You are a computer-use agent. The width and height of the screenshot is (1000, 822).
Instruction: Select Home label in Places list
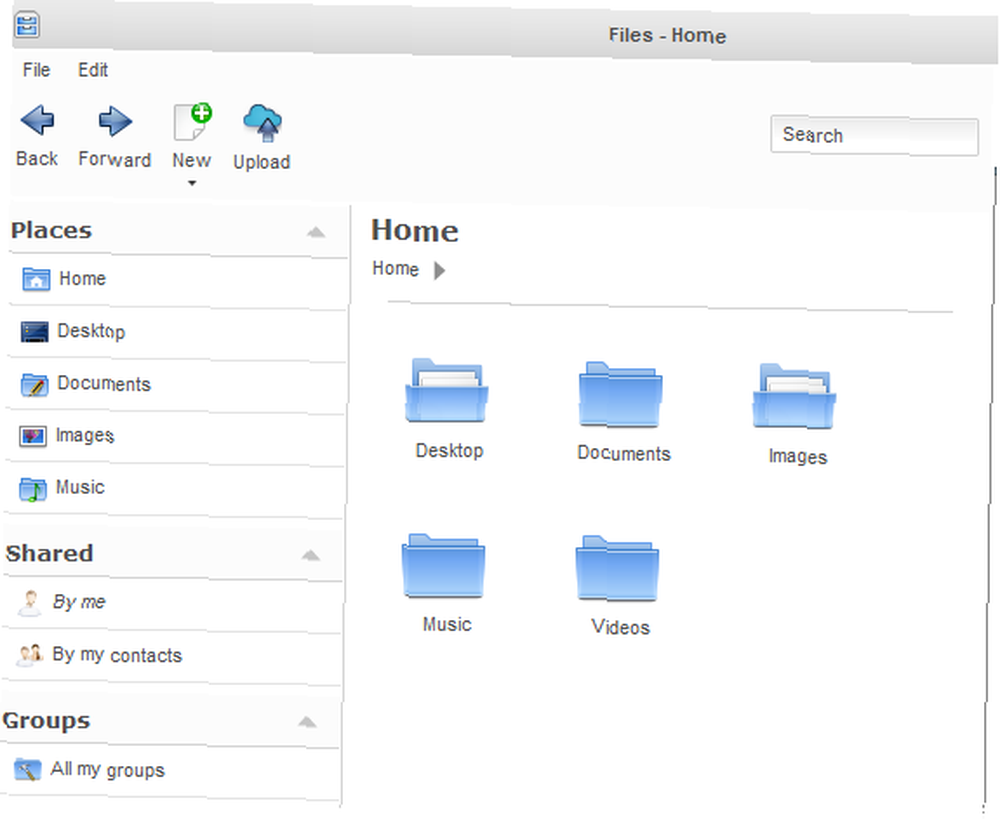tap(82, 279)
